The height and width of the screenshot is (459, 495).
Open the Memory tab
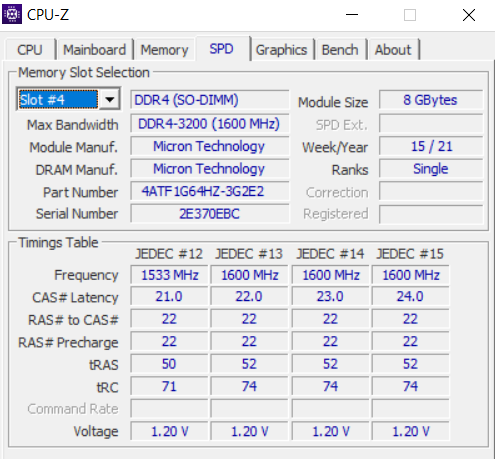[x=164, y=50]
